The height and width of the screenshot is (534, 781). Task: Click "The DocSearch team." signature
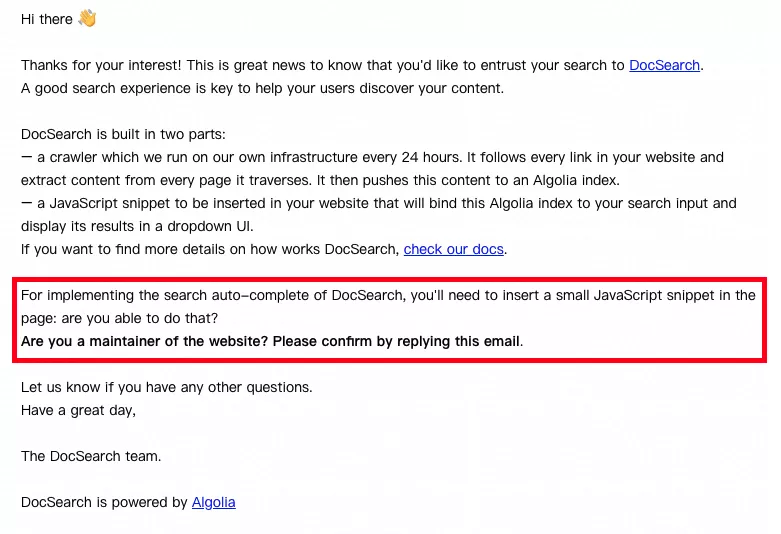point(90,456)
